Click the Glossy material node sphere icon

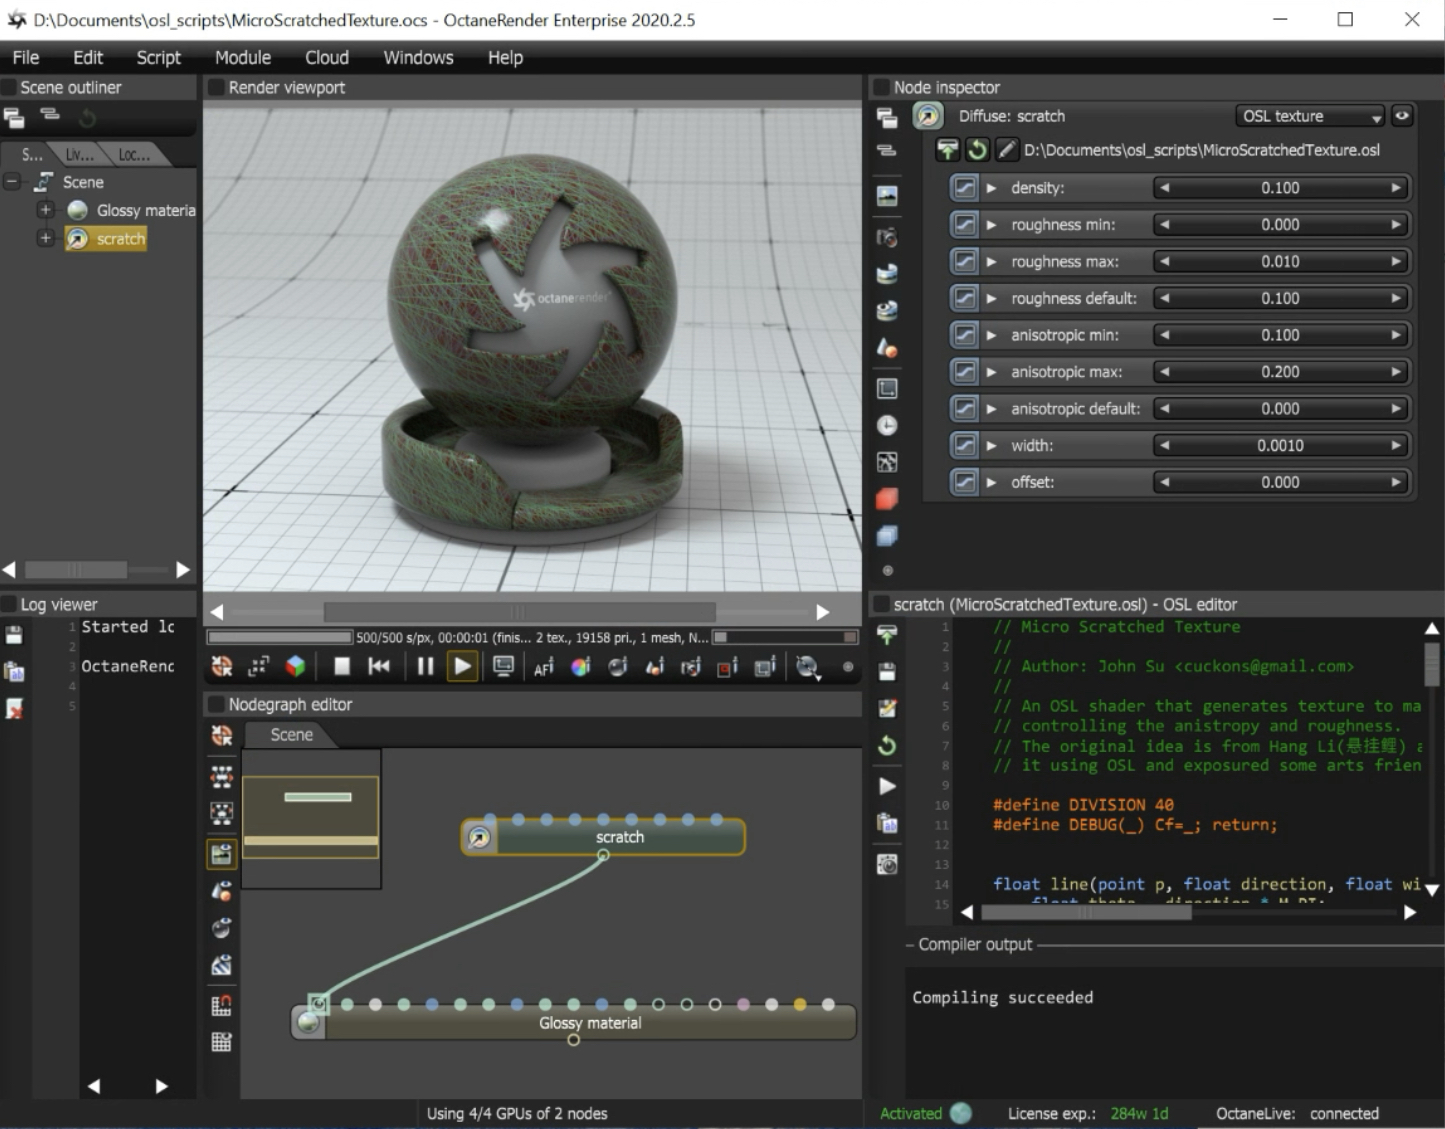pyautogui.click(x=308, y=1022)
